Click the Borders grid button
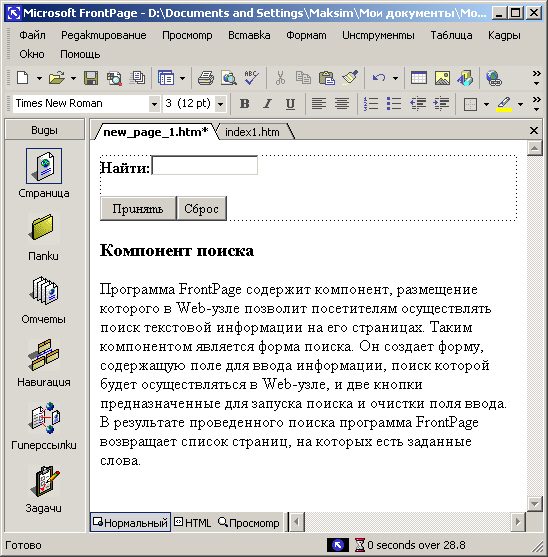Image resolution: width=548 pixels, height=557 pixels. (x=470, y=104)
